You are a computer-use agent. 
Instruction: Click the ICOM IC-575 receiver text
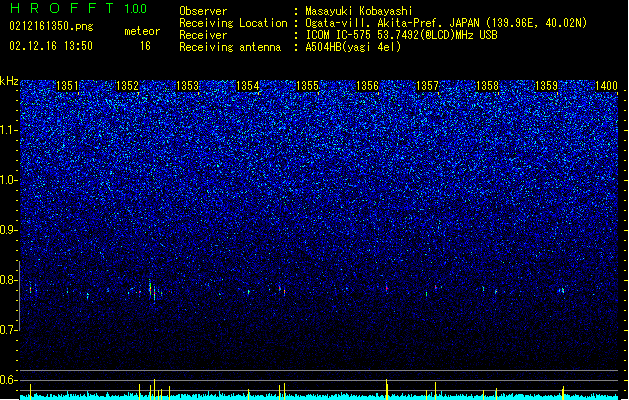point(401,35)
